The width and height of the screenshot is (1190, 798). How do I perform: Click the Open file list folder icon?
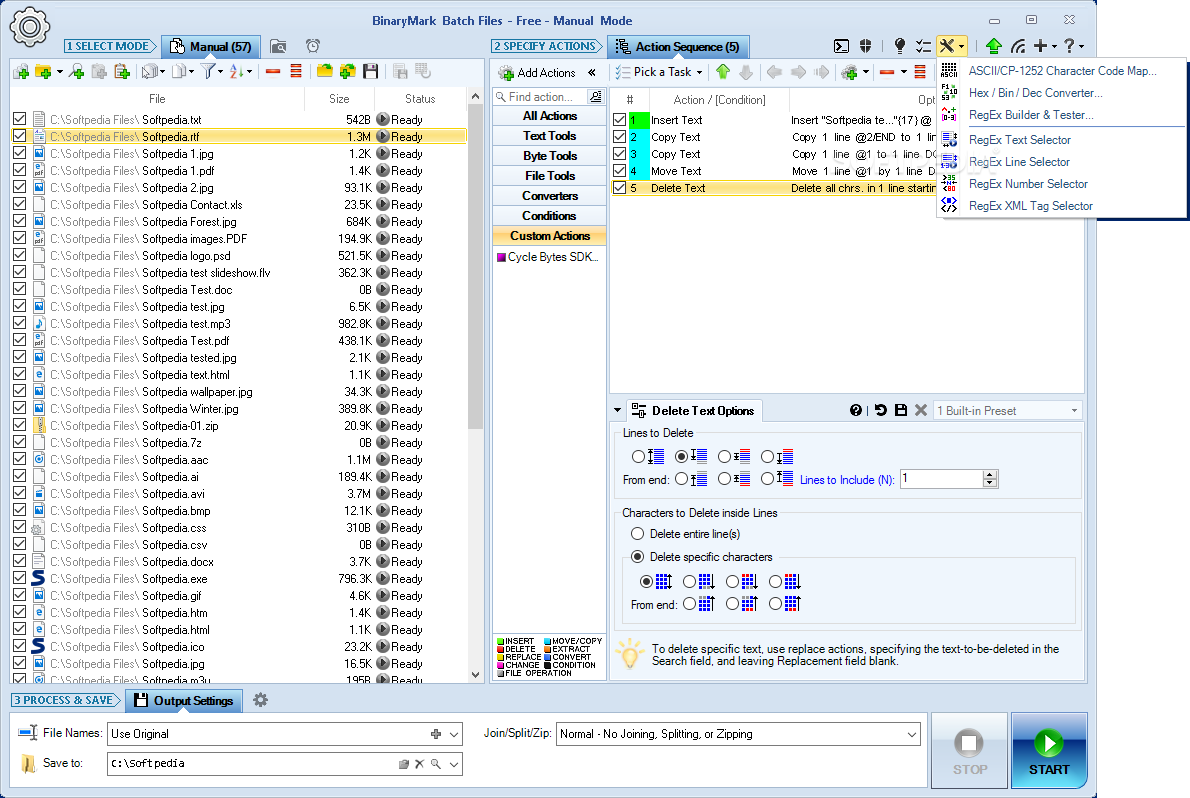[325, 72]
